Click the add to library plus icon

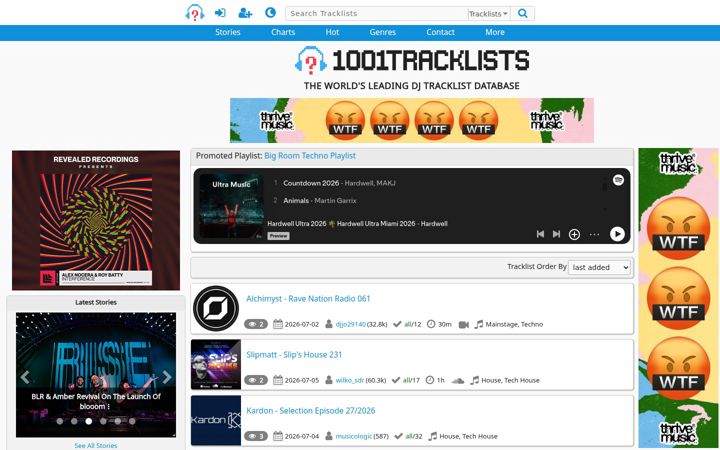point(574,235)
